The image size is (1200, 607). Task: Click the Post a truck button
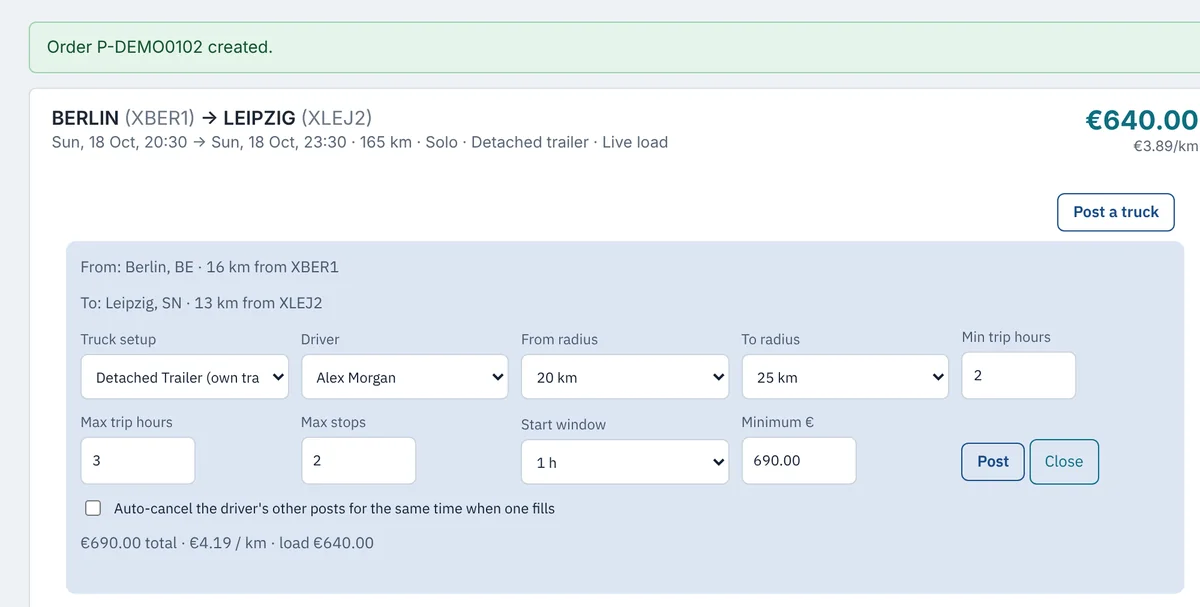(x=1116, y=212)
